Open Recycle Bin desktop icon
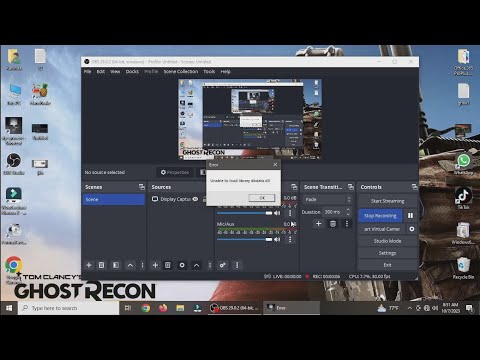The width and height of the screenshot is (480, 360). [463, 268]
